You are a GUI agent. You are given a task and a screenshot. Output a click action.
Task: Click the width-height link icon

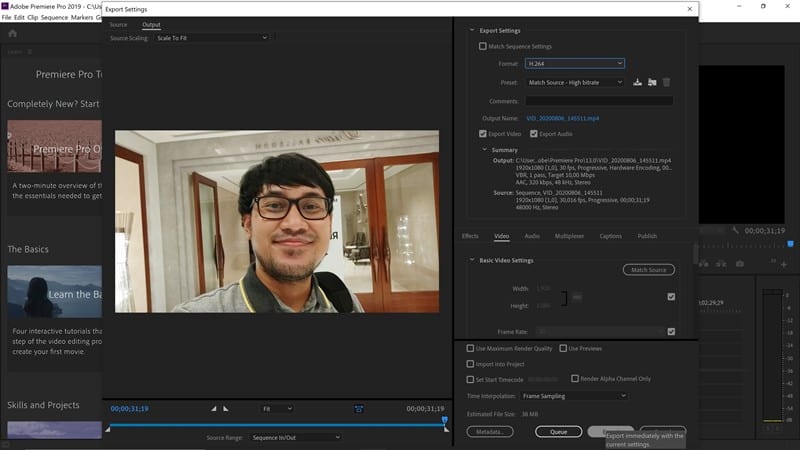tap(577, 298)
